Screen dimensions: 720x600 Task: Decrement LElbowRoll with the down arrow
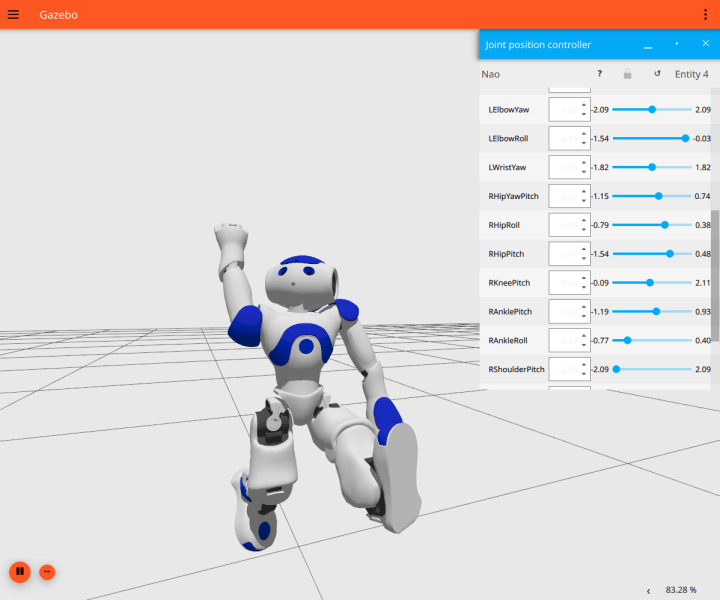click(584, 143)
